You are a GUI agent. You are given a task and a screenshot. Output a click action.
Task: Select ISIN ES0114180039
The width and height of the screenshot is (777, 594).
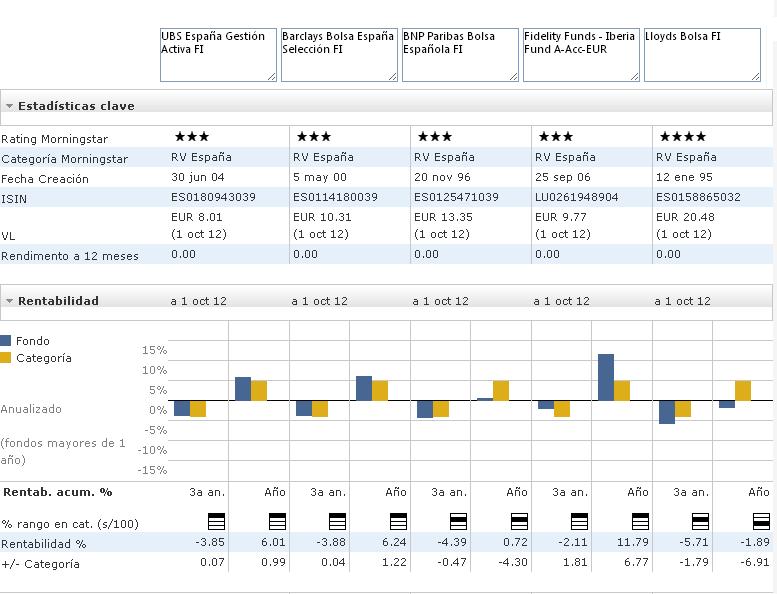click(x=335, y=197)
